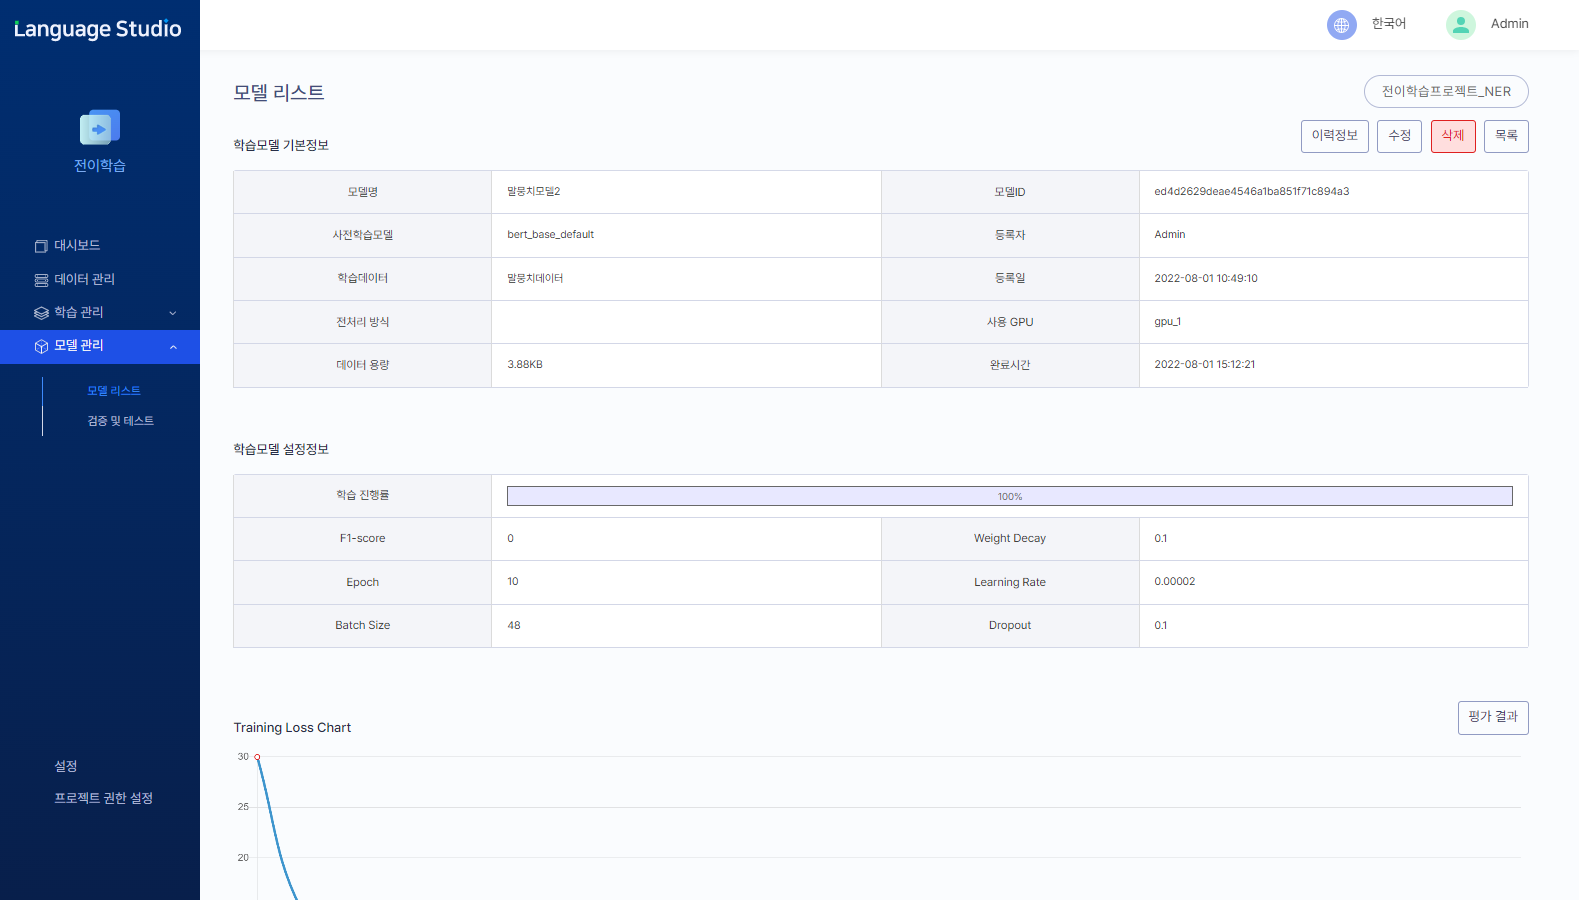Image resolution: width=1579 pixels, height=900 pixels.
Task: Click the 이력정보 button
Action: coord(1334,136)
